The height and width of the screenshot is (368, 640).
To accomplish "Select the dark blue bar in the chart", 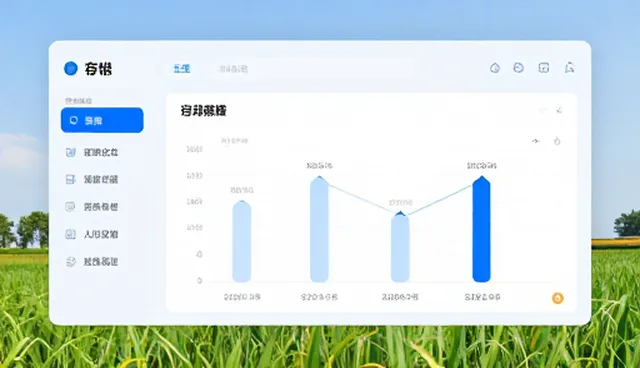I will tap(482, 229).
